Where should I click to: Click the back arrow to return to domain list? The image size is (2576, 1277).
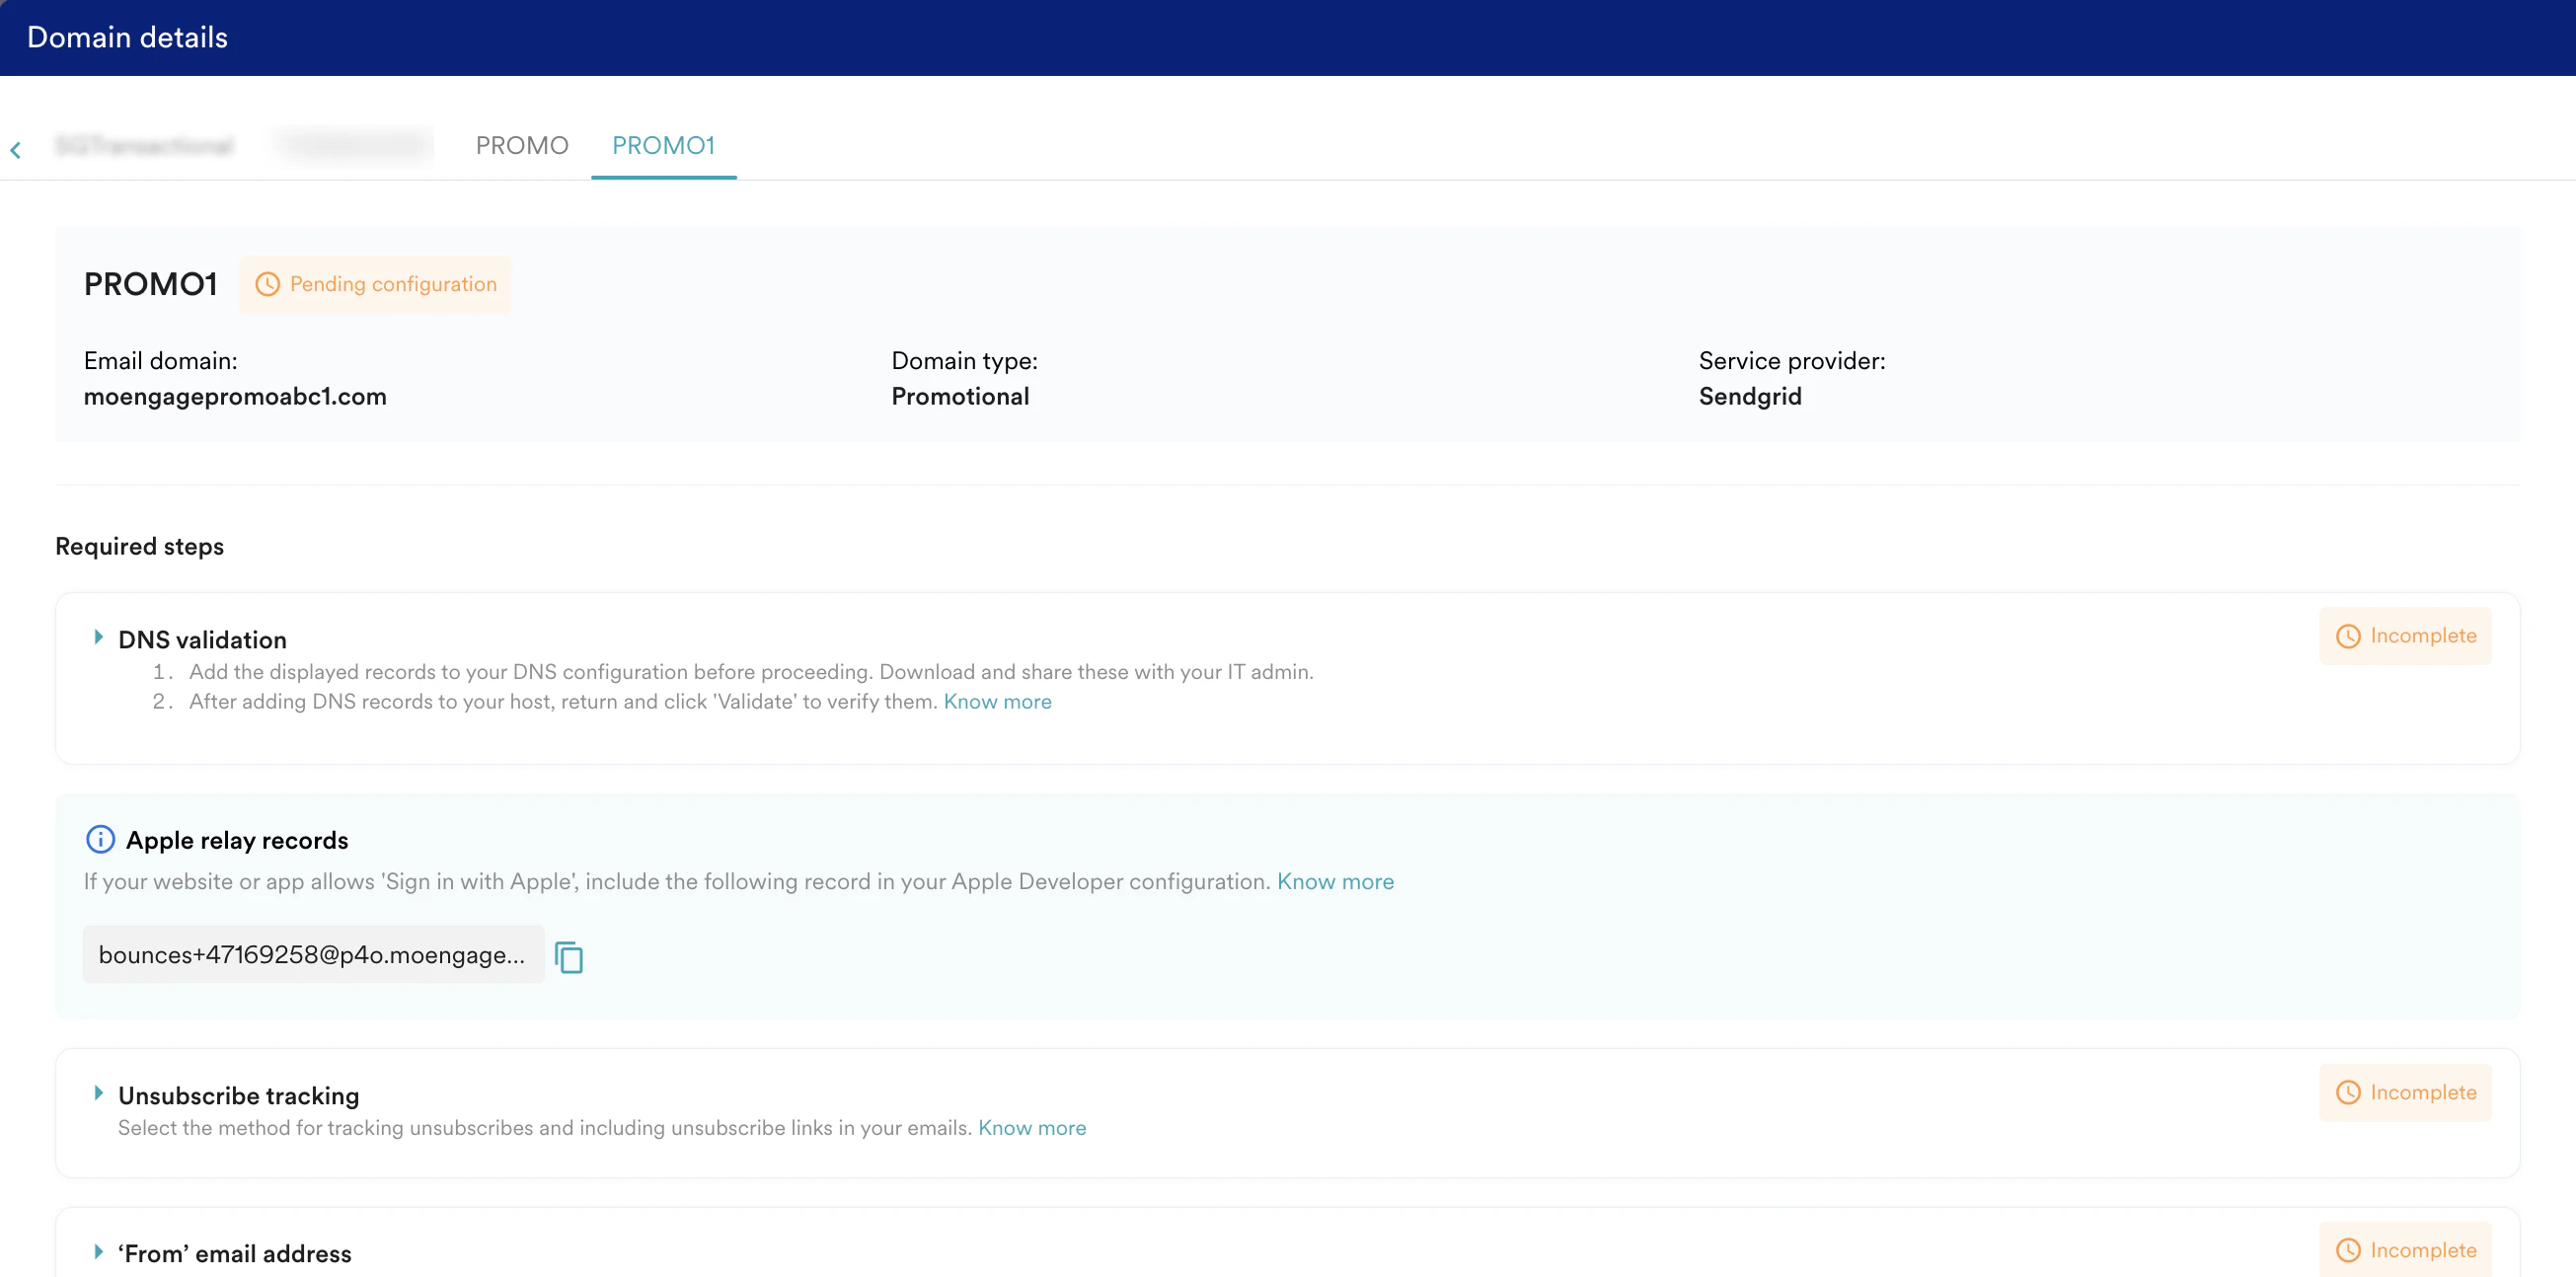tap(16, 149)
